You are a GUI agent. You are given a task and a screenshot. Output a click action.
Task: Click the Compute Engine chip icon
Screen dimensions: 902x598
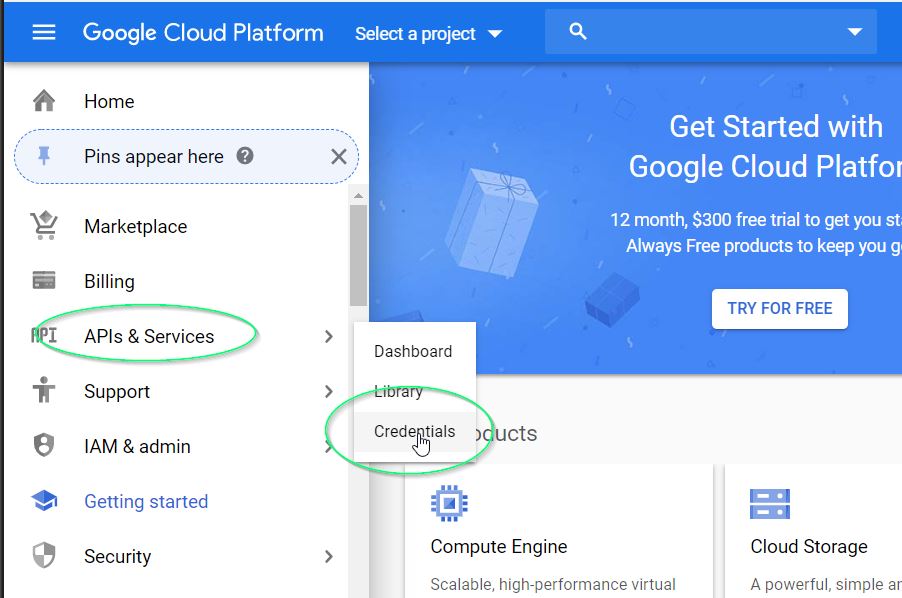pyautogui.click(x=449, y=504)
